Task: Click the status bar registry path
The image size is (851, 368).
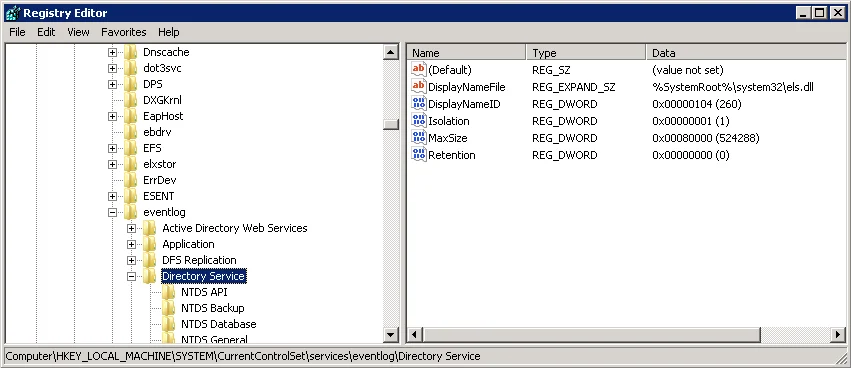Action: click(x=243, y=356)
